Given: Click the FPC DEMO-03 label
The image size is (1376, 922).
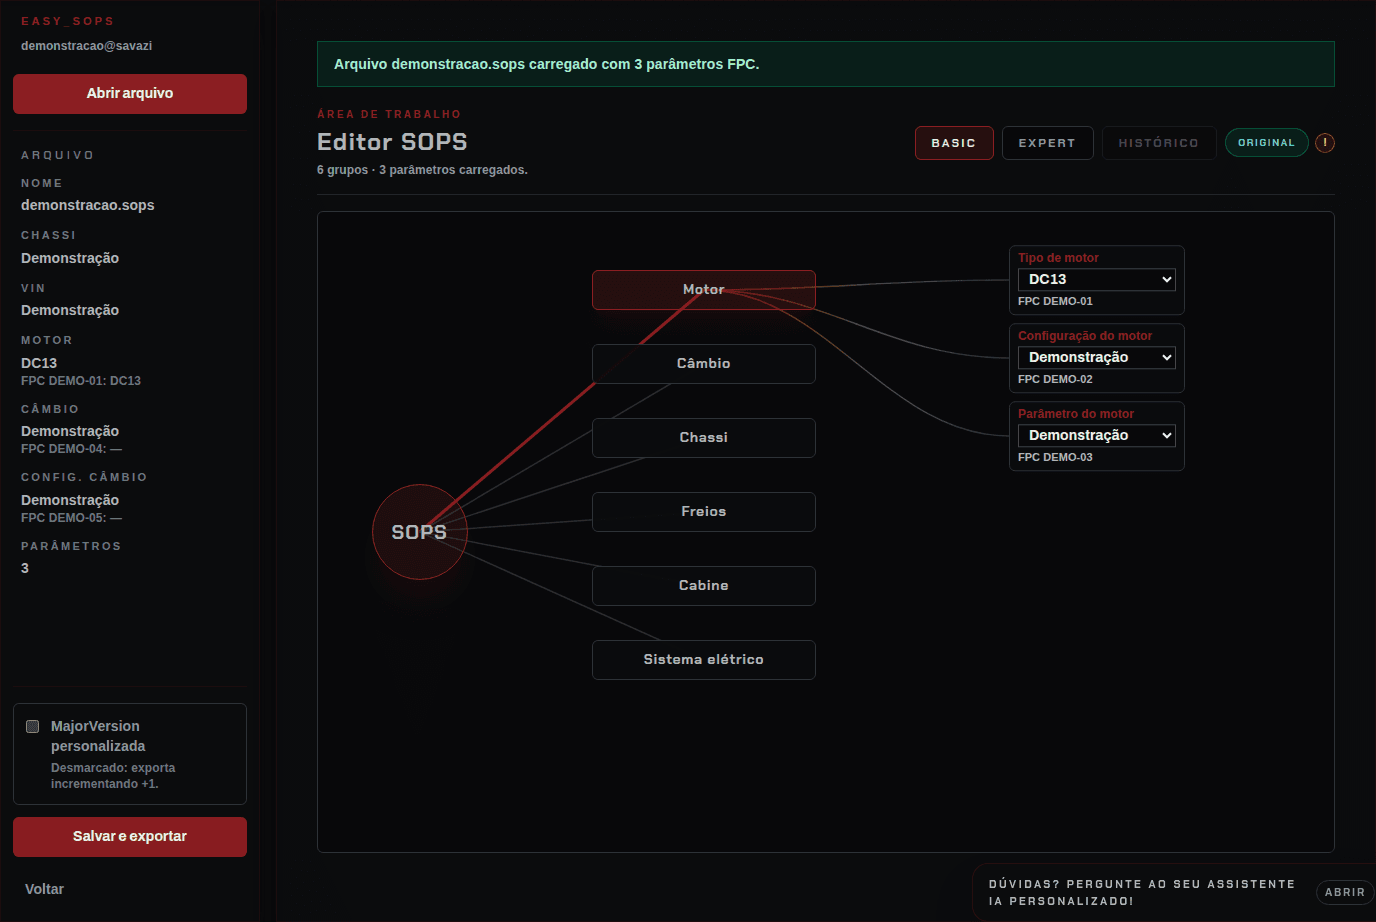Looking at the screenshot, I should (1055, 457).
